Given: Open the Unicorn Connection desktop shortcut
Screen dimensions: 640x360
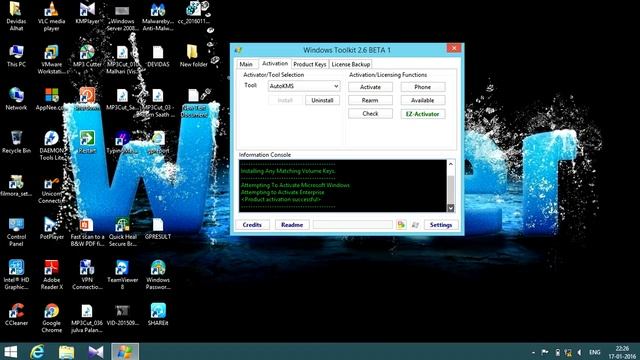Looking at the screenshot, I should click(51, 189).
